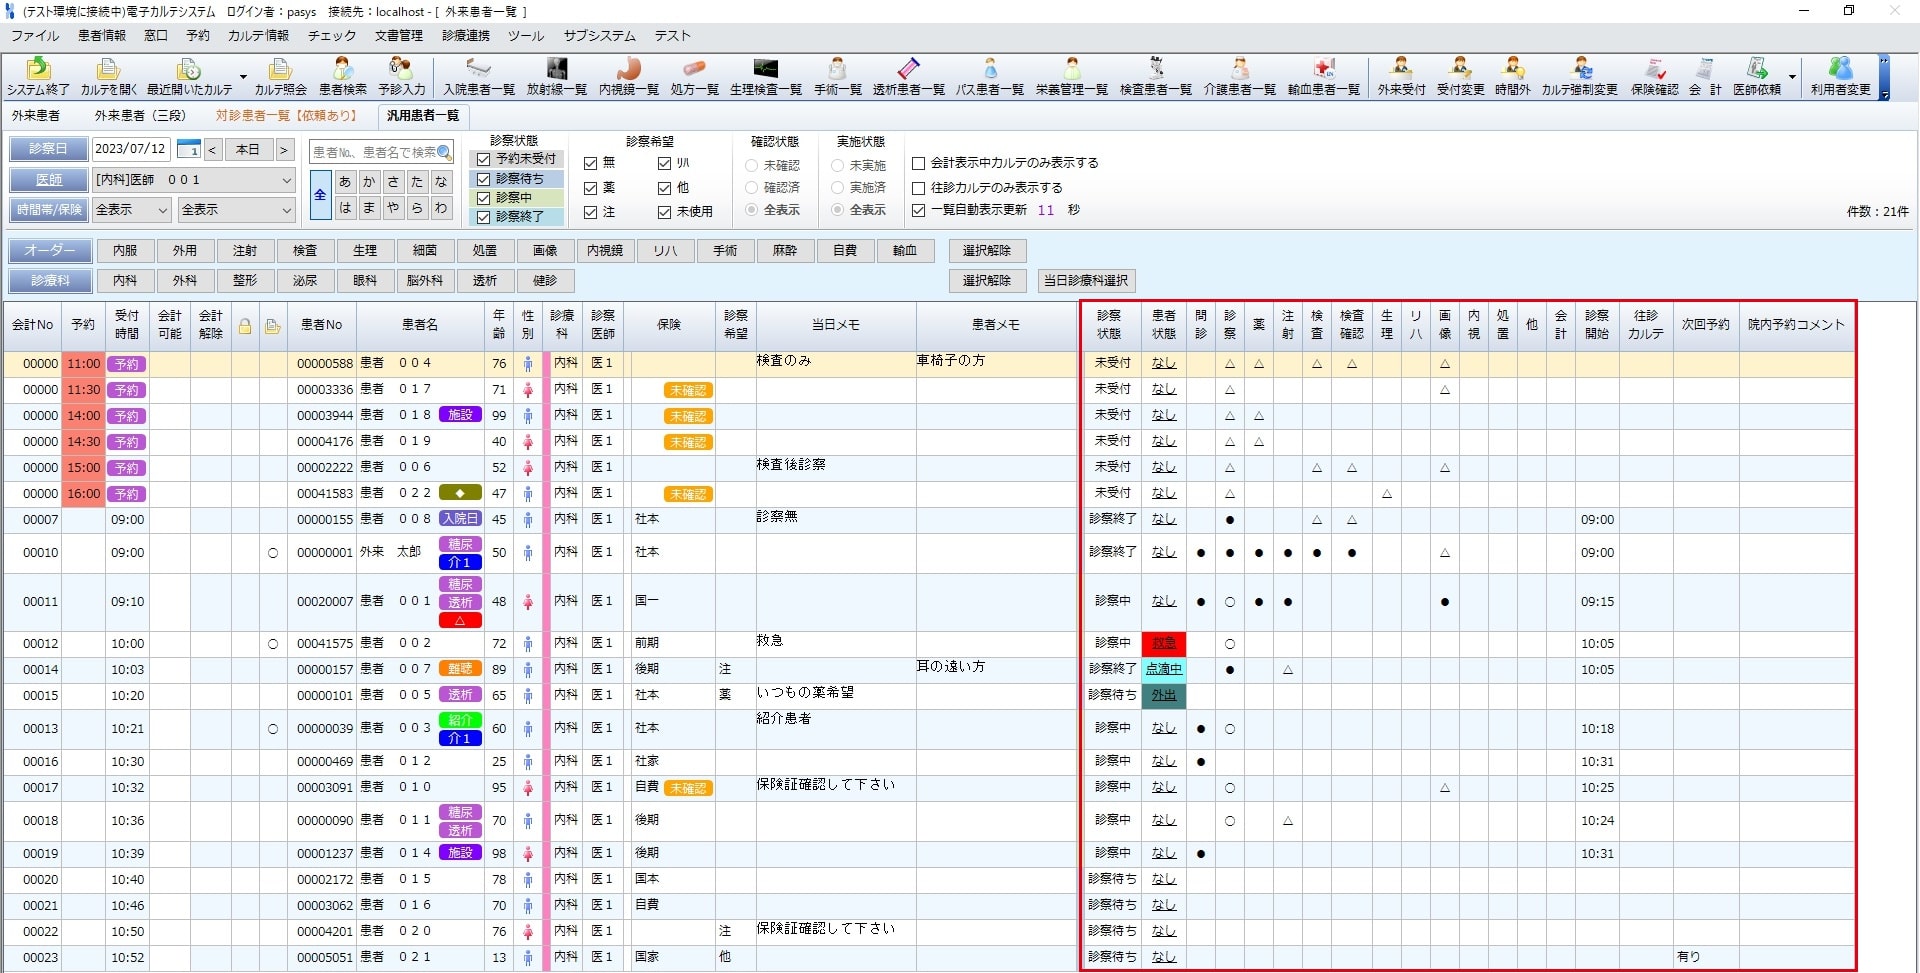Click the 時間外 toolbar icon

click(x=1513, y=77)
